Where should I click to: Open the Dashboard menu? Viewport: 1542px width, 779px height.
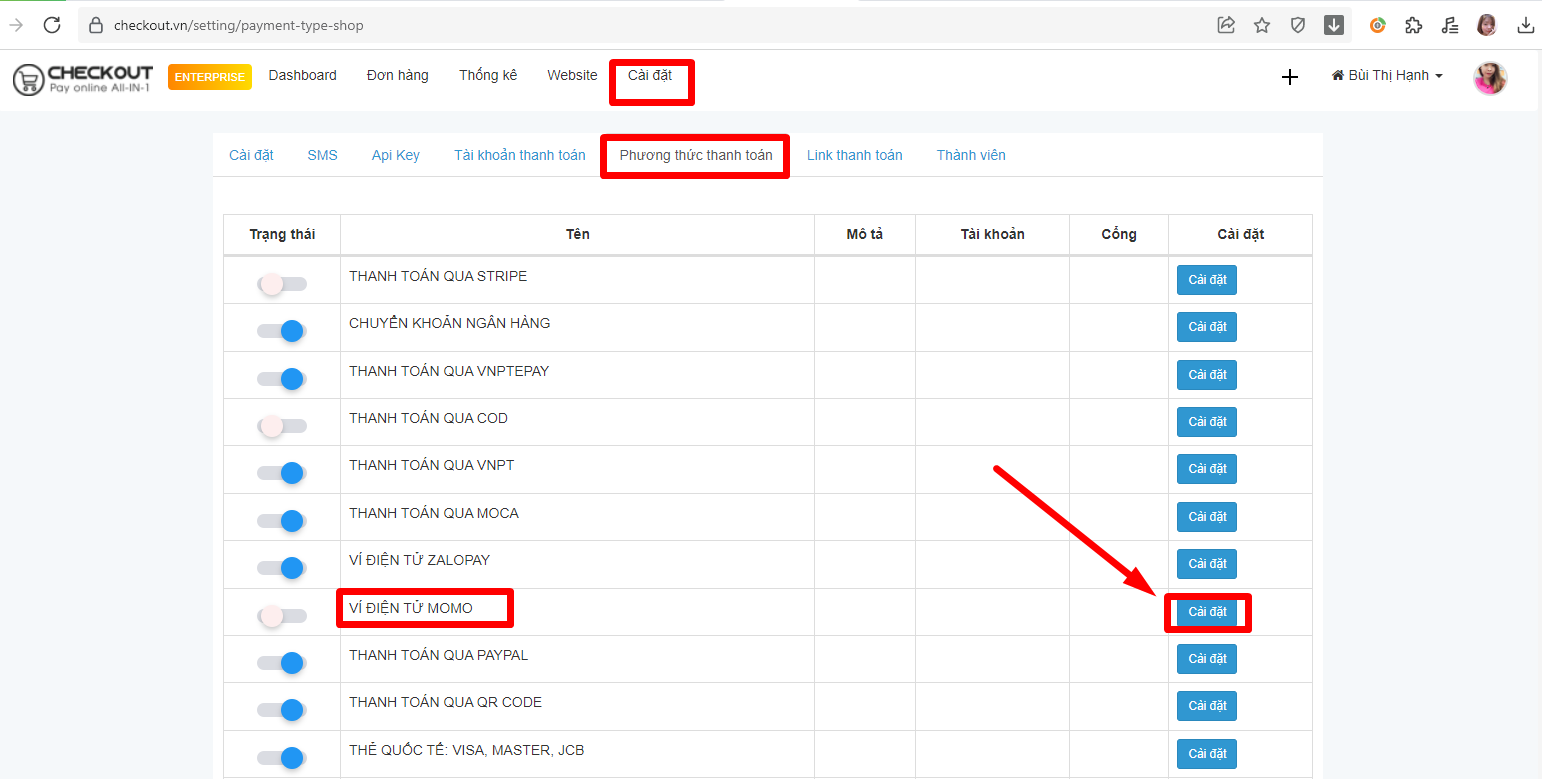coord(303,75)
